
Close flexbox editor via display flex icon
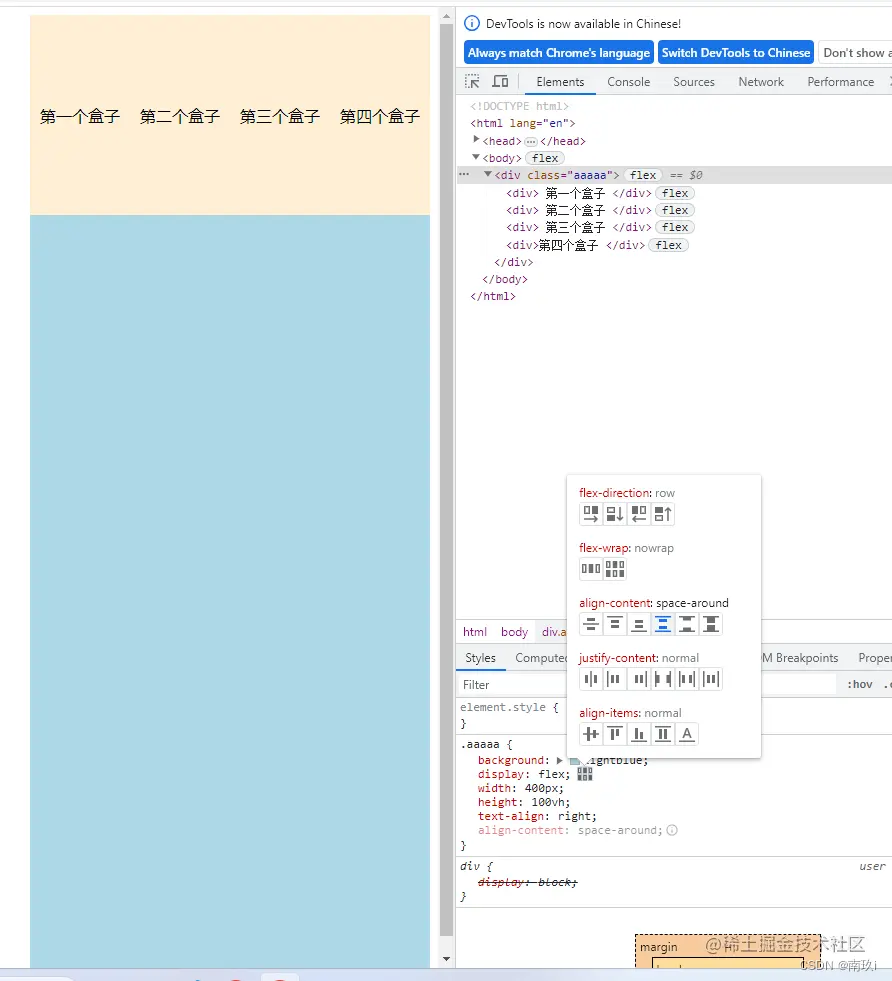click(585, 774)
